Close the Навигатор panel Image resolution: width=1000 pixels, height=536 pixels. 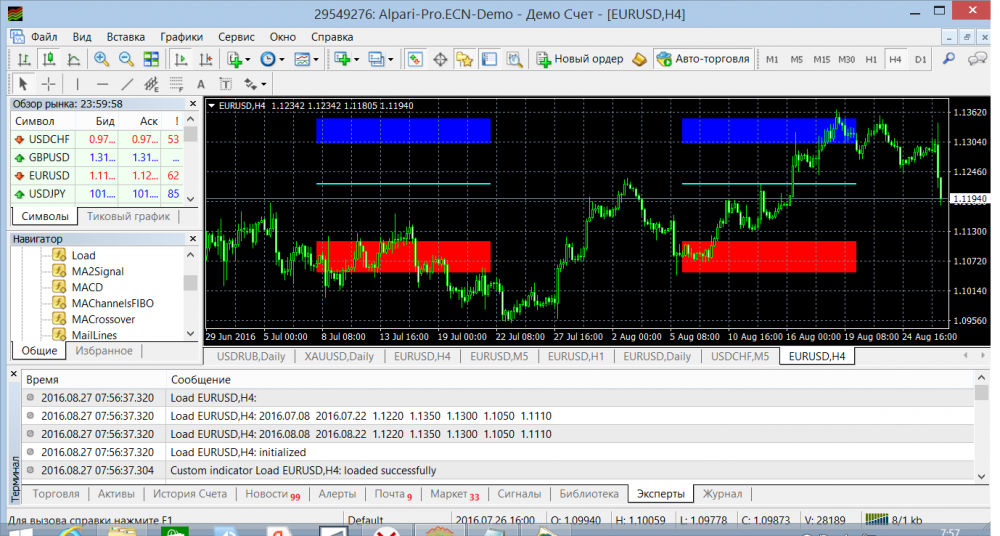[x=193, y=239]
